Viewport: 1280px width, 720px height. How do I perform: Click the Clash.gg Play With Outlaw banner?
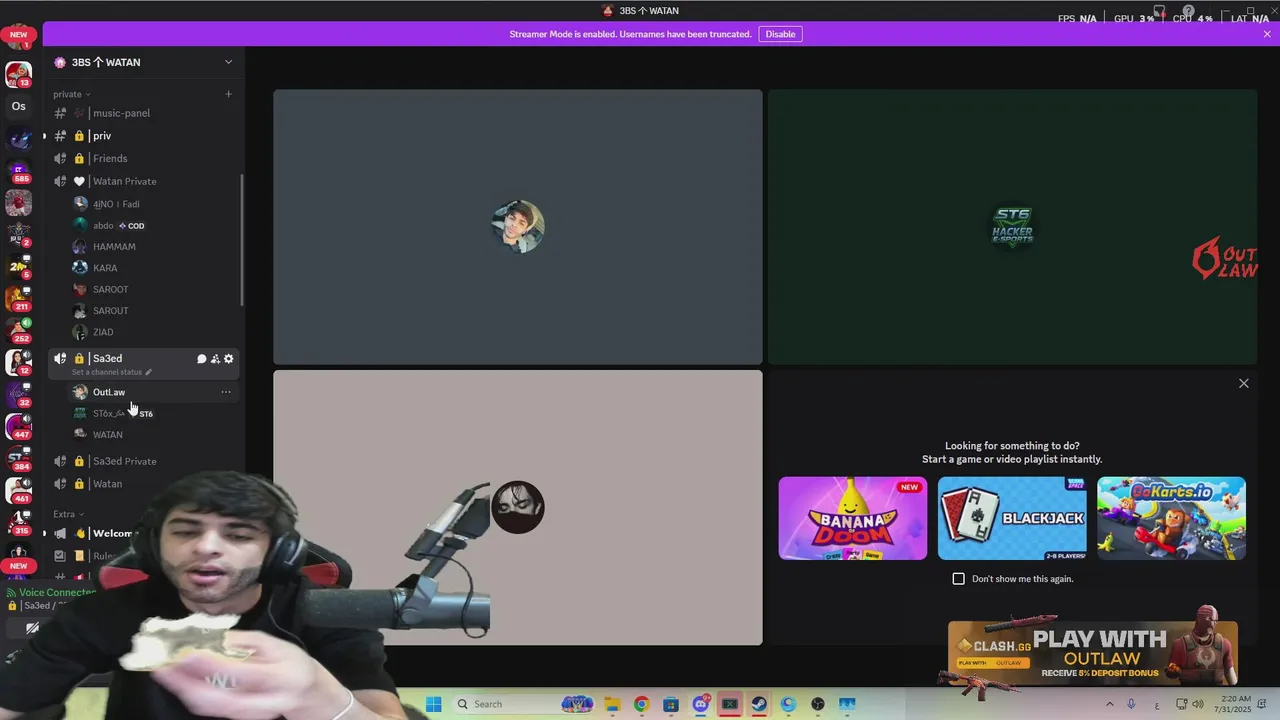click(1093, 653)
